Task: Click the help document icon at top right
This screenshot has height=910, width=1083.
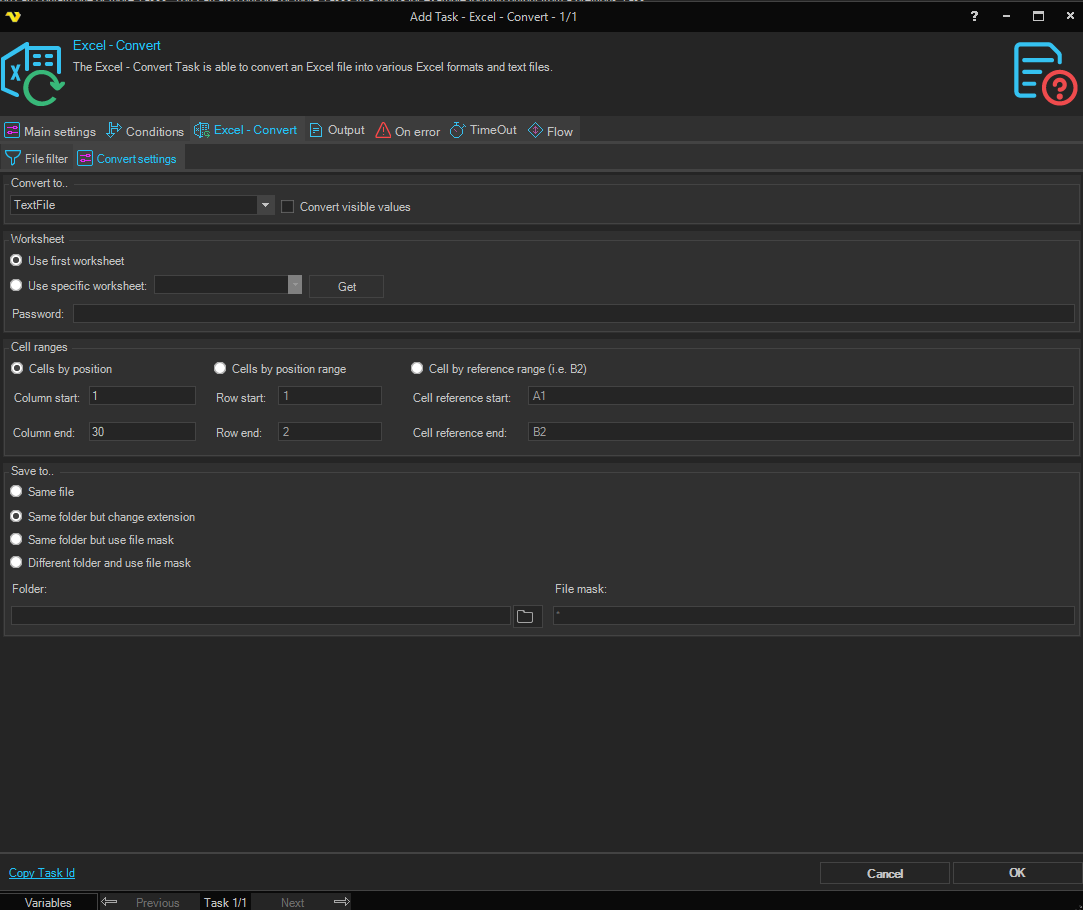Action: point(1044,73)
